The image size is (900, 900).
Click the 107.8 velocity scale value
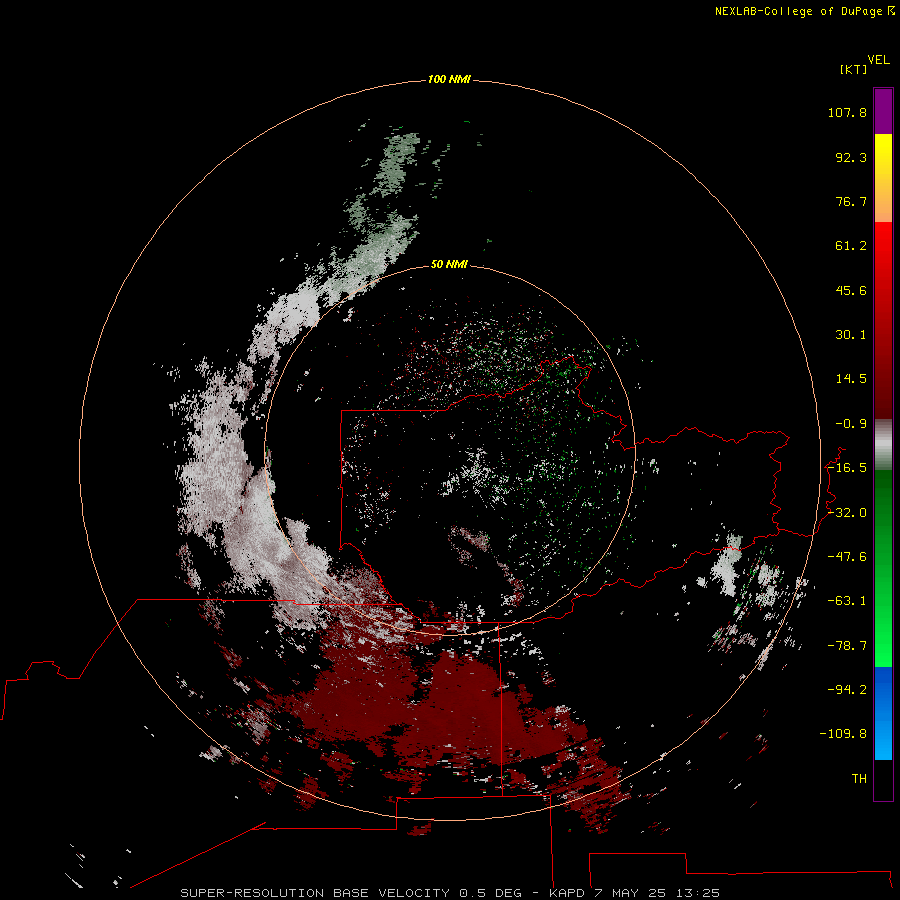click(x=847, y=112)
